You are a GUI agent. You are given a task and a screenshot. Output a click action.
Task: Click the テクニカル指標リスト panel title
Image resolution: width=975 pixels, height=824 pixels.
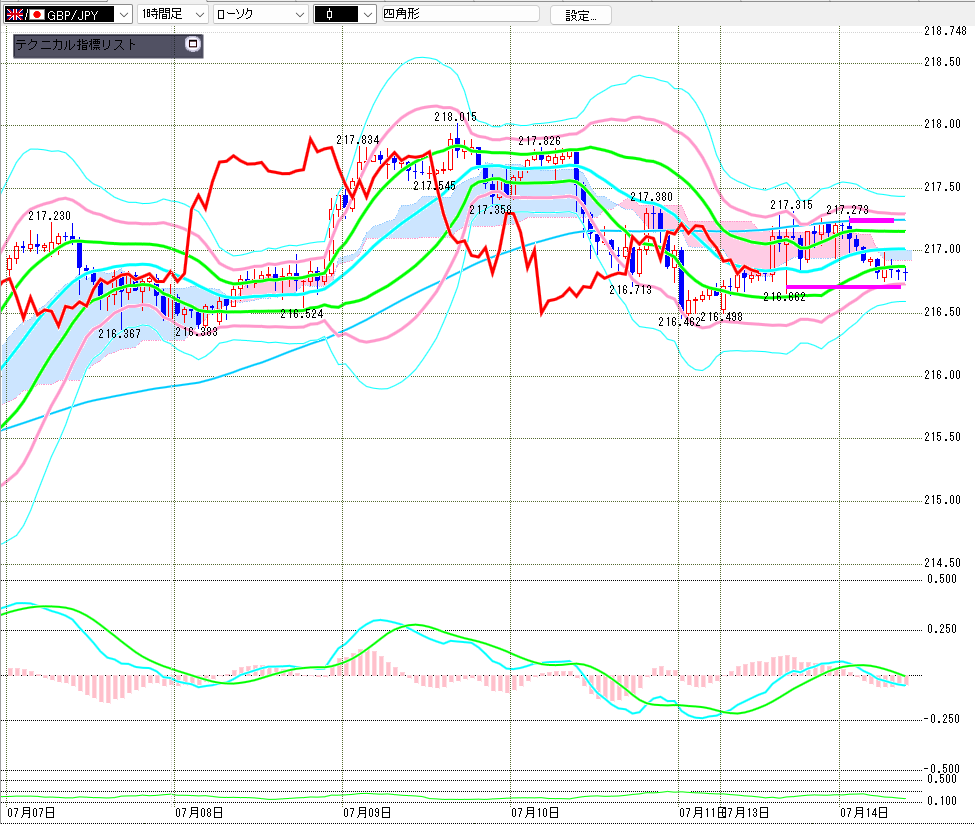[75, 45]
